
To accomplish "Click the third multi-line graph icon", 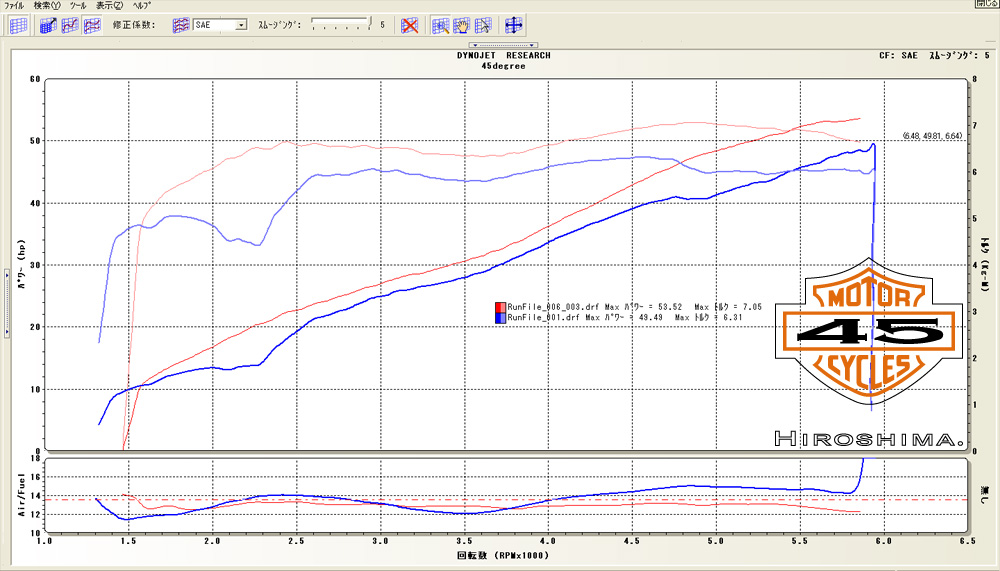I will [x=92, y=25].
